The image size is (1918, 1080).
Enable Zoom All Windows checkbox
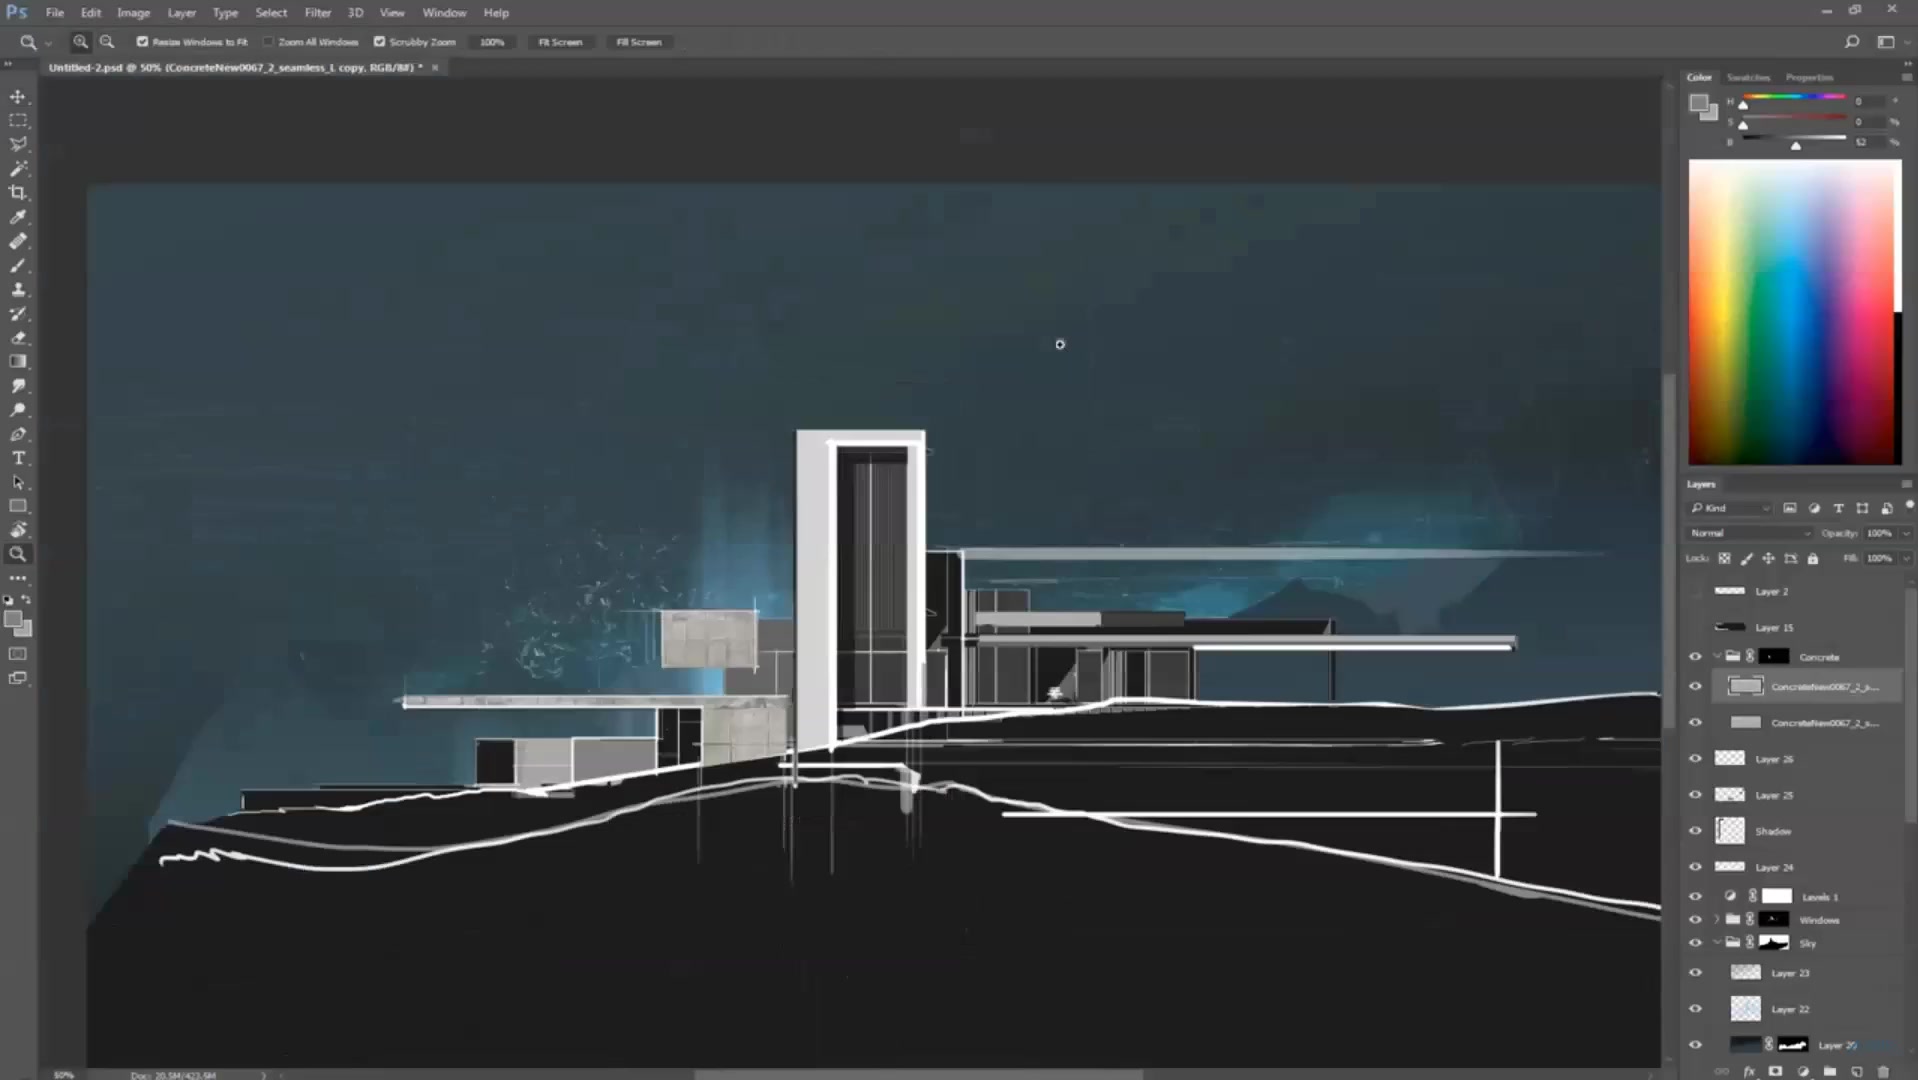(268, 42)
